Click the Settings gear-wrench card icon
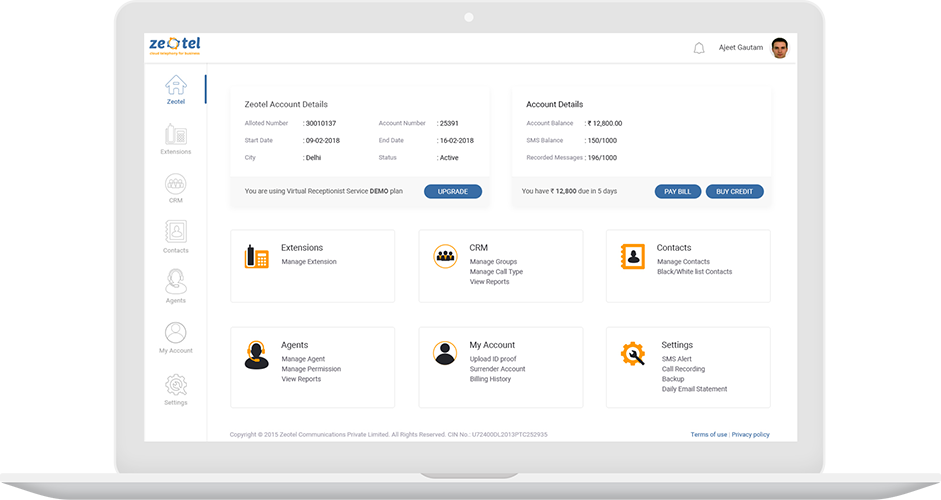This screenshot has width=941, height=500. click(x=633, y=354)
